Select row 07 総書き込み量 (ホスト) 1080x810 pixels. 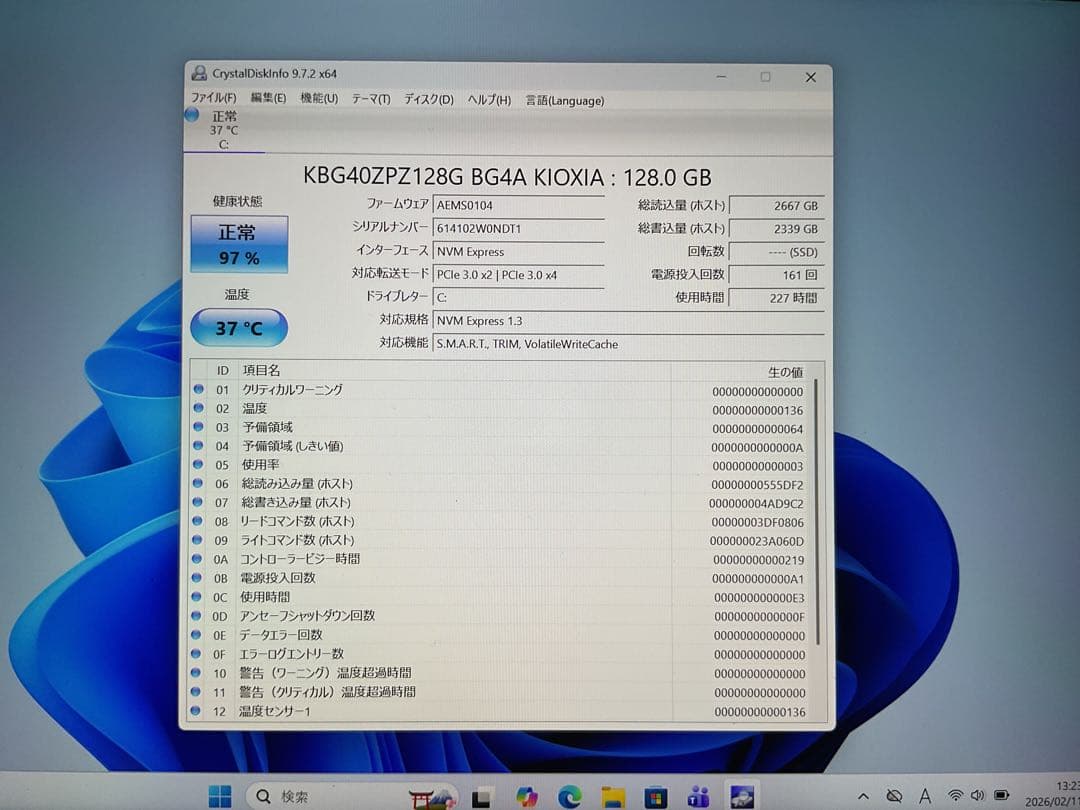(x=501, y=503)
